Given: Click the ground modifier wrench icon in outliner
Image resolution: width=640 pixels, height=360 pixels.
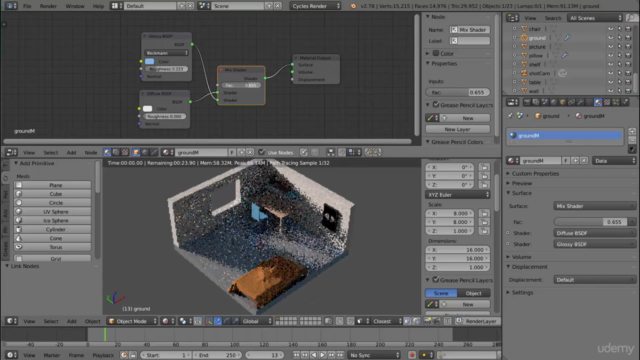Looking at the screenshot, I should point(567,38).
